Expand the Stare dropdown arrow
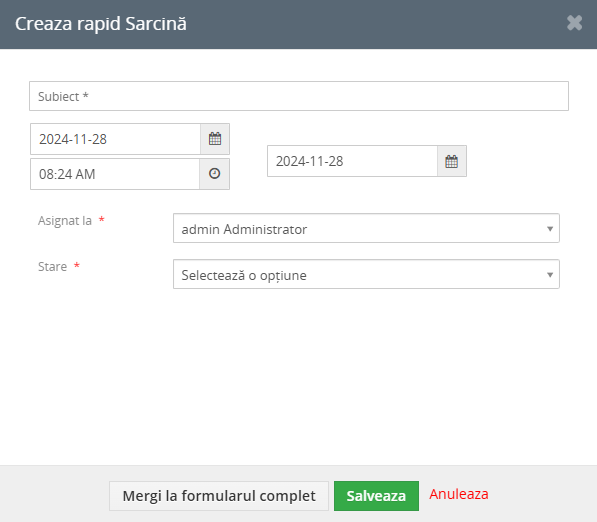Image resolution: width=597 pixels, height=522 pixels. click(550, 275)
